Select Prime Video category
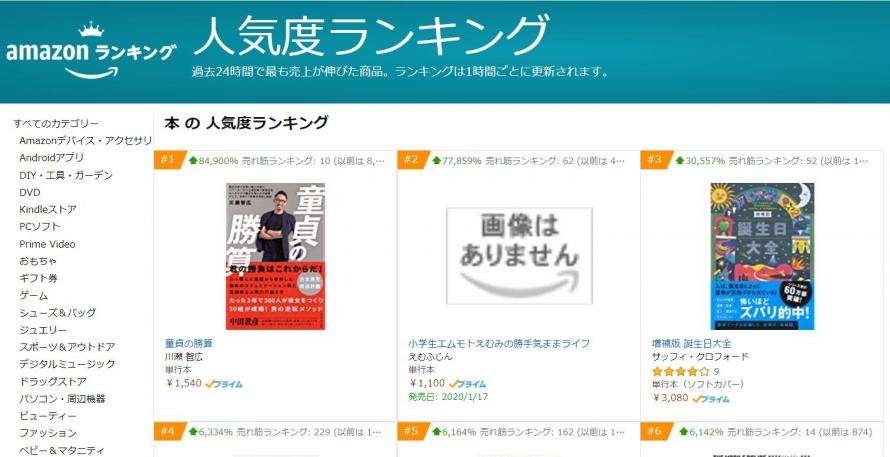Image resolution: width=890 pixels, height=457 pixels. (x=47, y=244)
